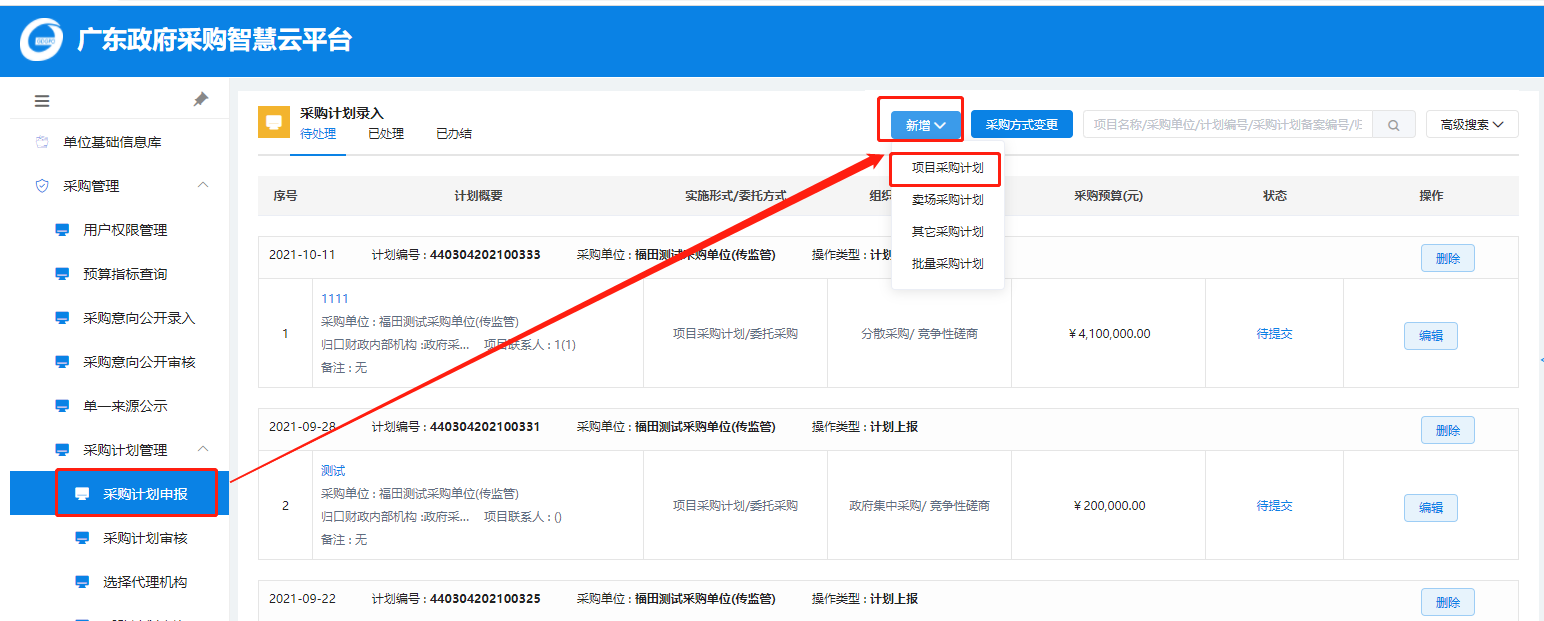Click the 用户权限管理 monitor icon
Image resolution: width=1544 pixels, height=621 pixels.
point(62,230)
